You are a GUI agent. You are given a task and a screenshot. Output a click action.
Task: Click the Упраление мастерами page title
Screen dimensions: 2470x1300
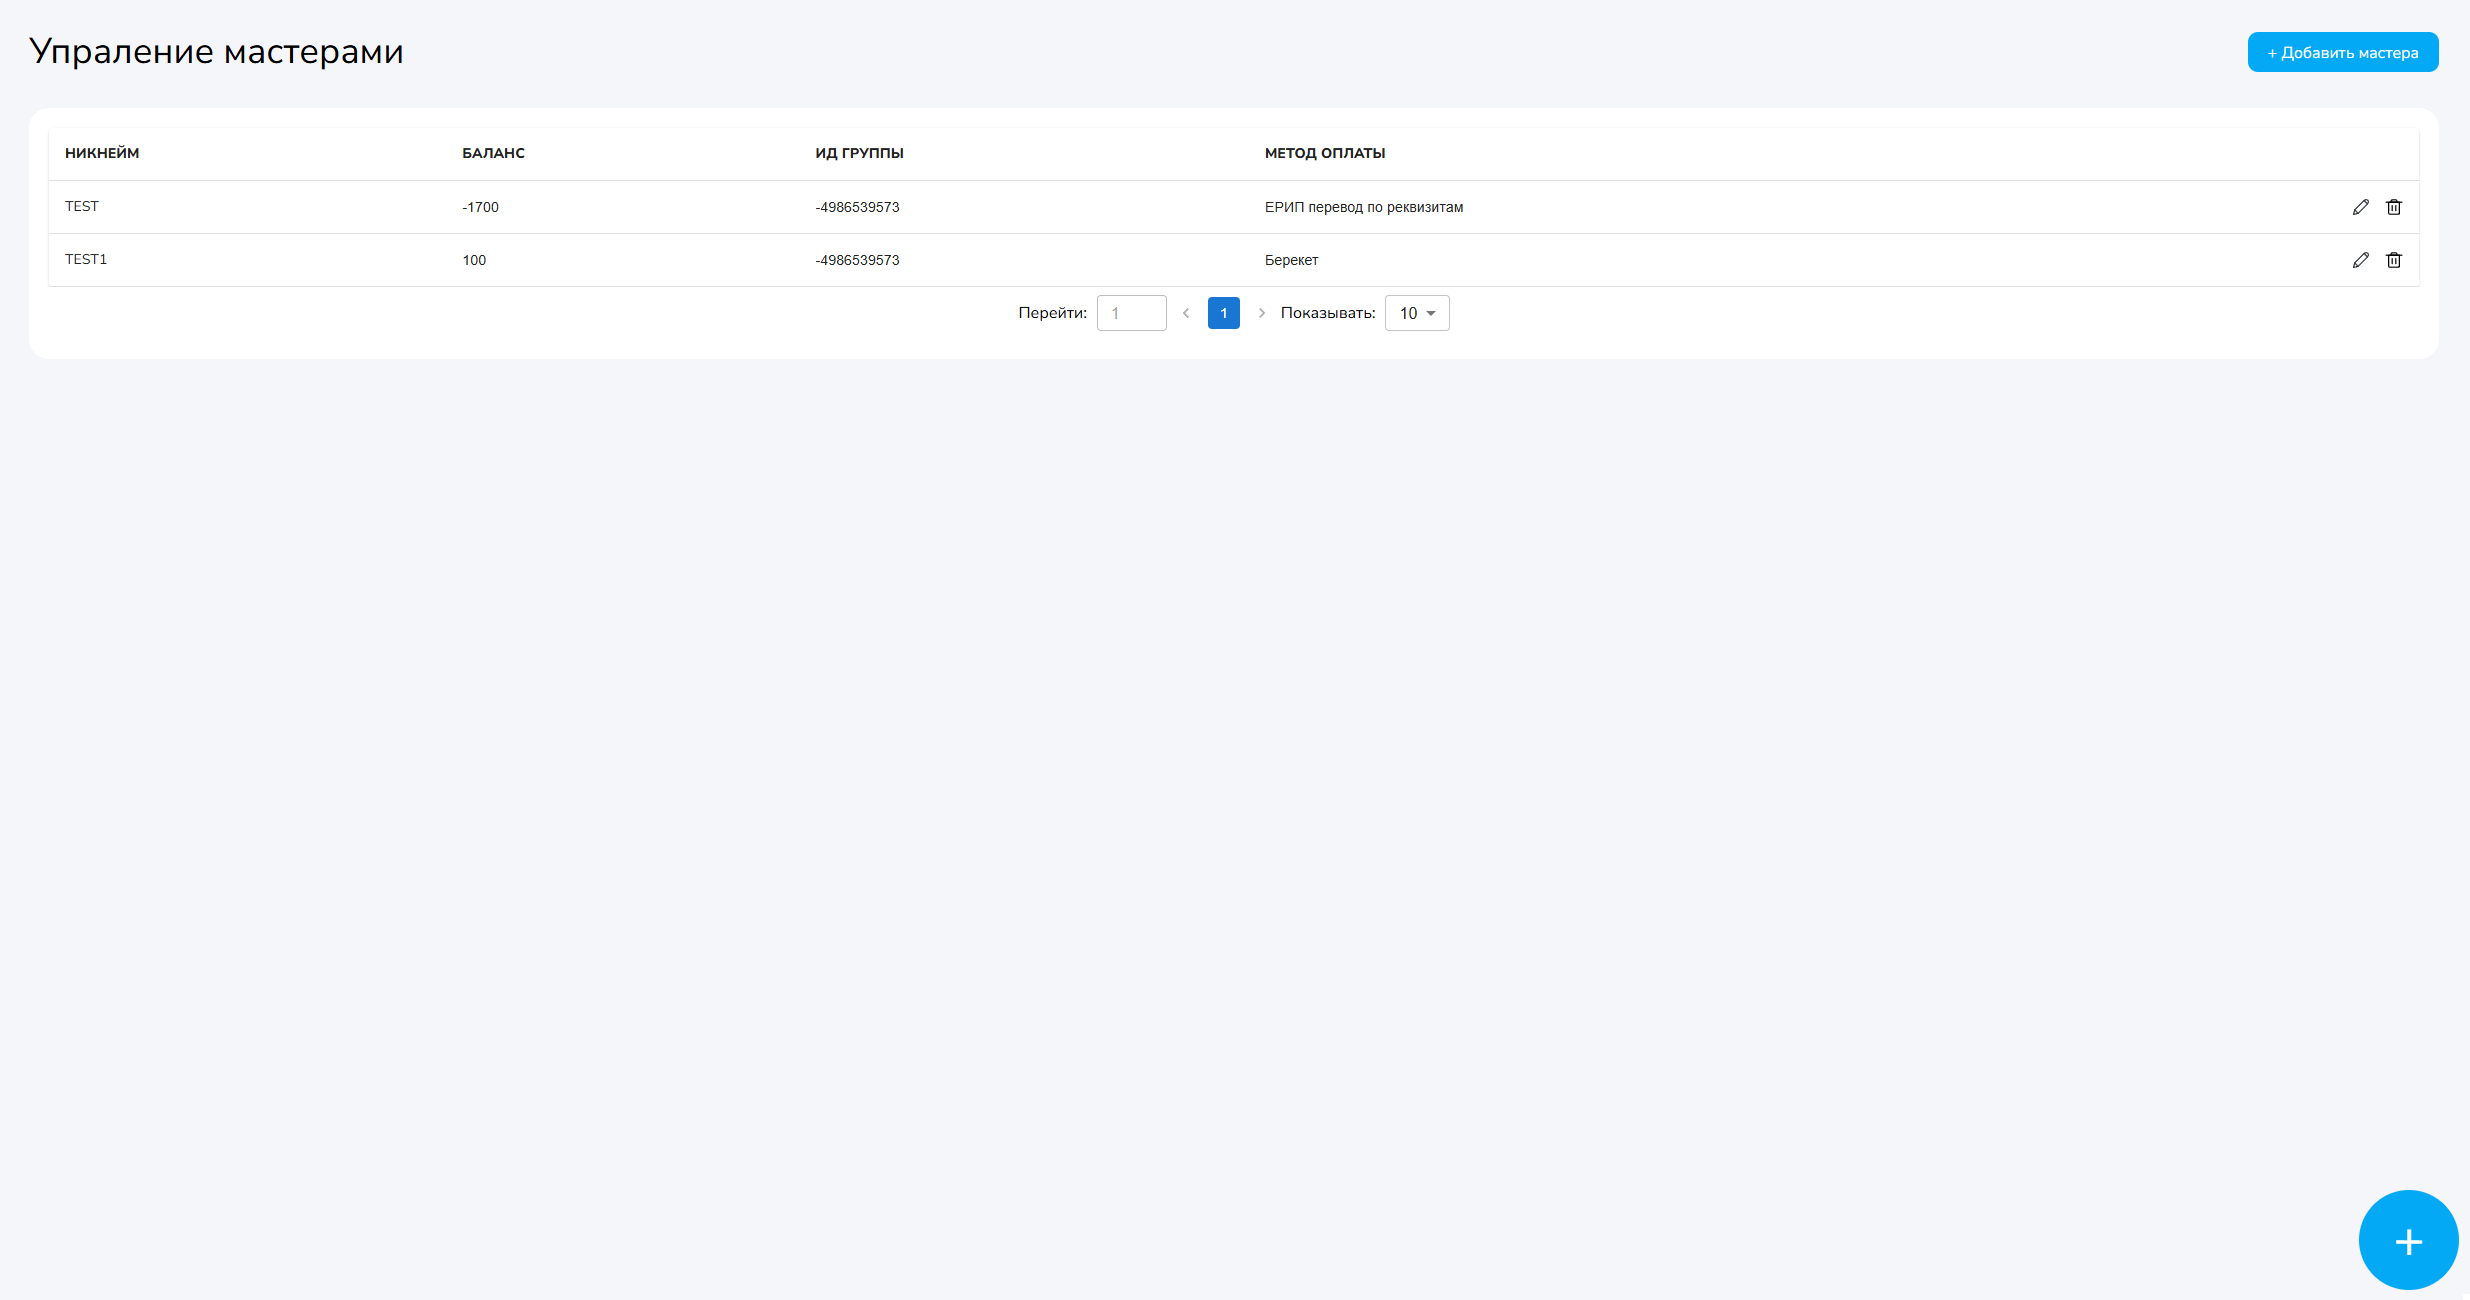click(x=216, y=51)
